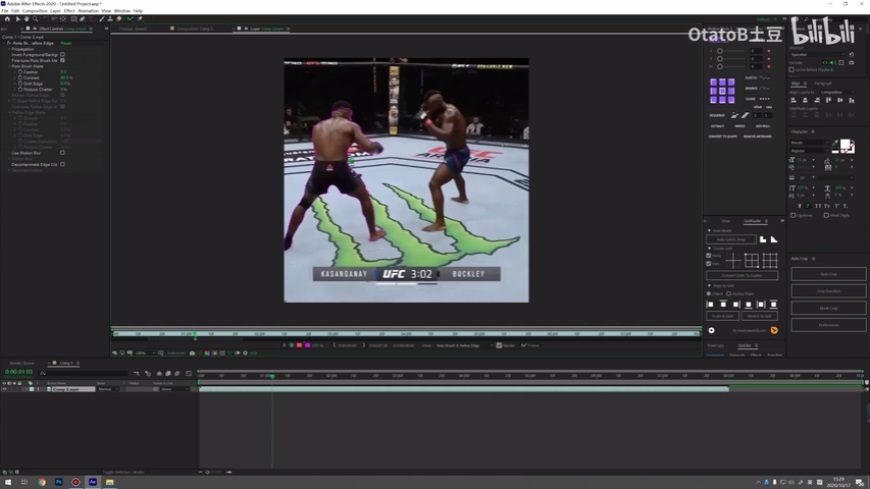The image size is (870, 489).
Task: Open Photoshop from the Windows taskbar
Action: pyautogui.click(x=59, y=482)
